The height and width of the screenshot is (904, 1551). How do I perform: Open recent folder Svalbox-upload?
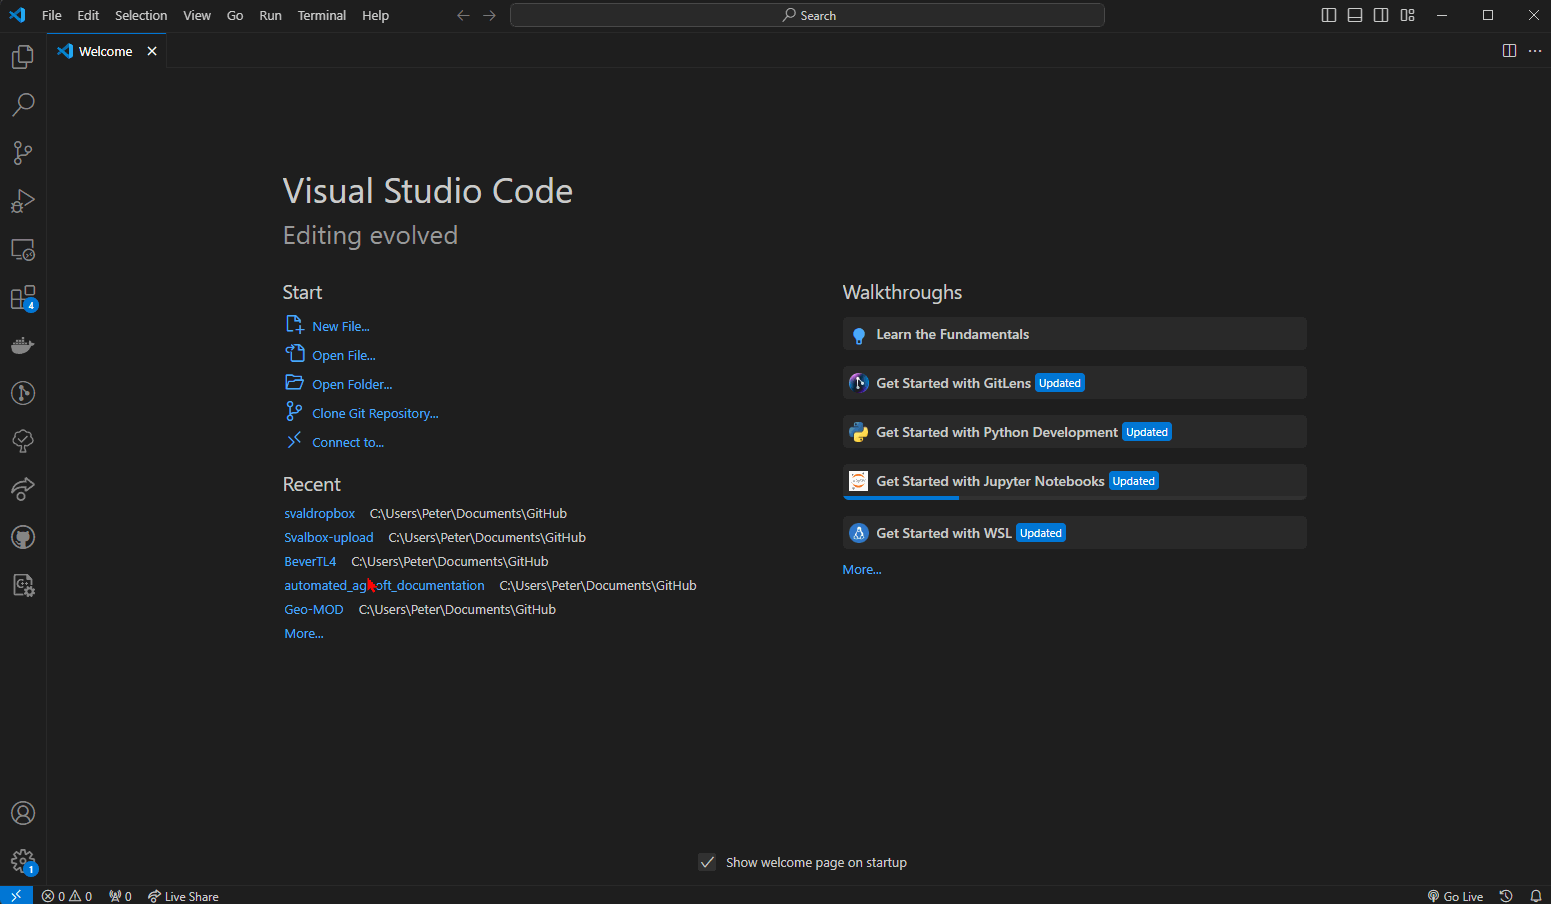click(329, 537)
